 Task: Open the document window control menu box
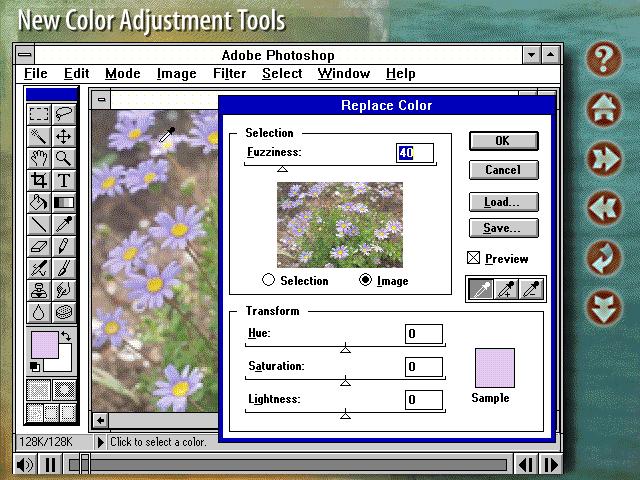pyautogui.click(x=101, y=100)
